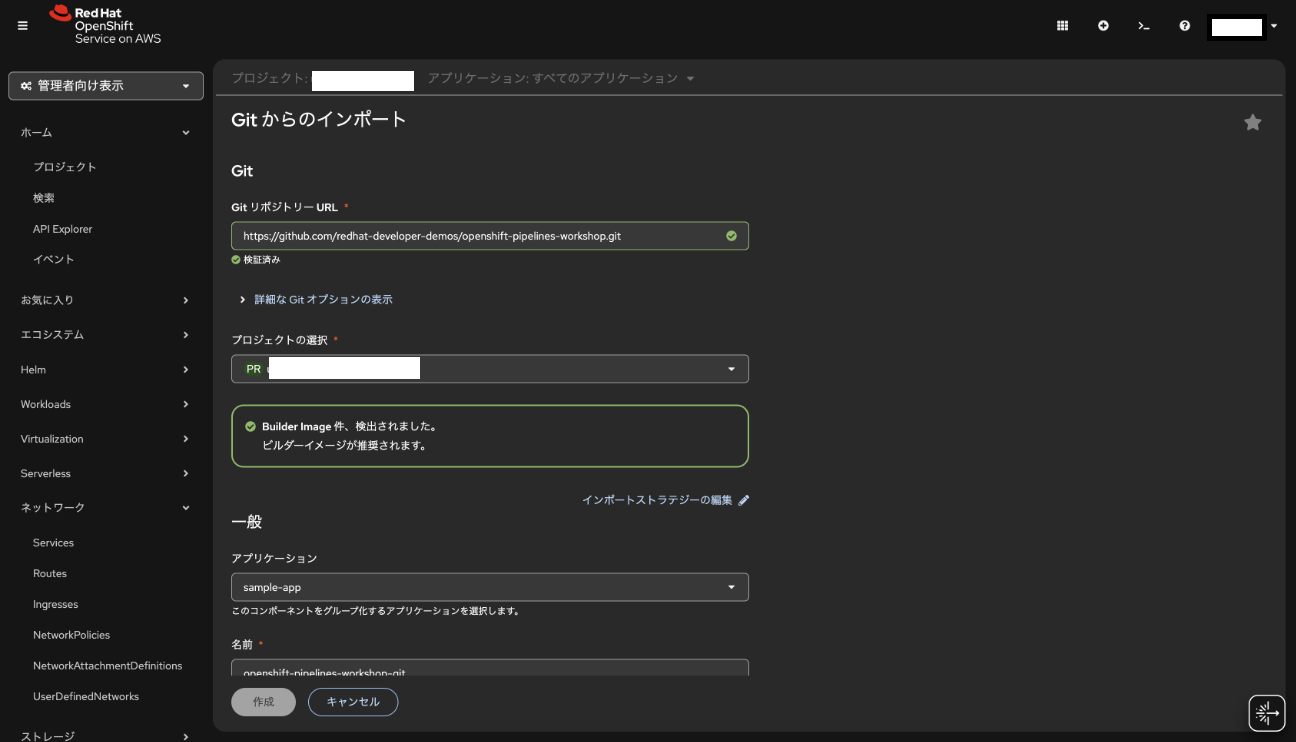This screenshot has width=1296, height=742.
Task: Click the plus import icon in header
Action: point(1103,26)
